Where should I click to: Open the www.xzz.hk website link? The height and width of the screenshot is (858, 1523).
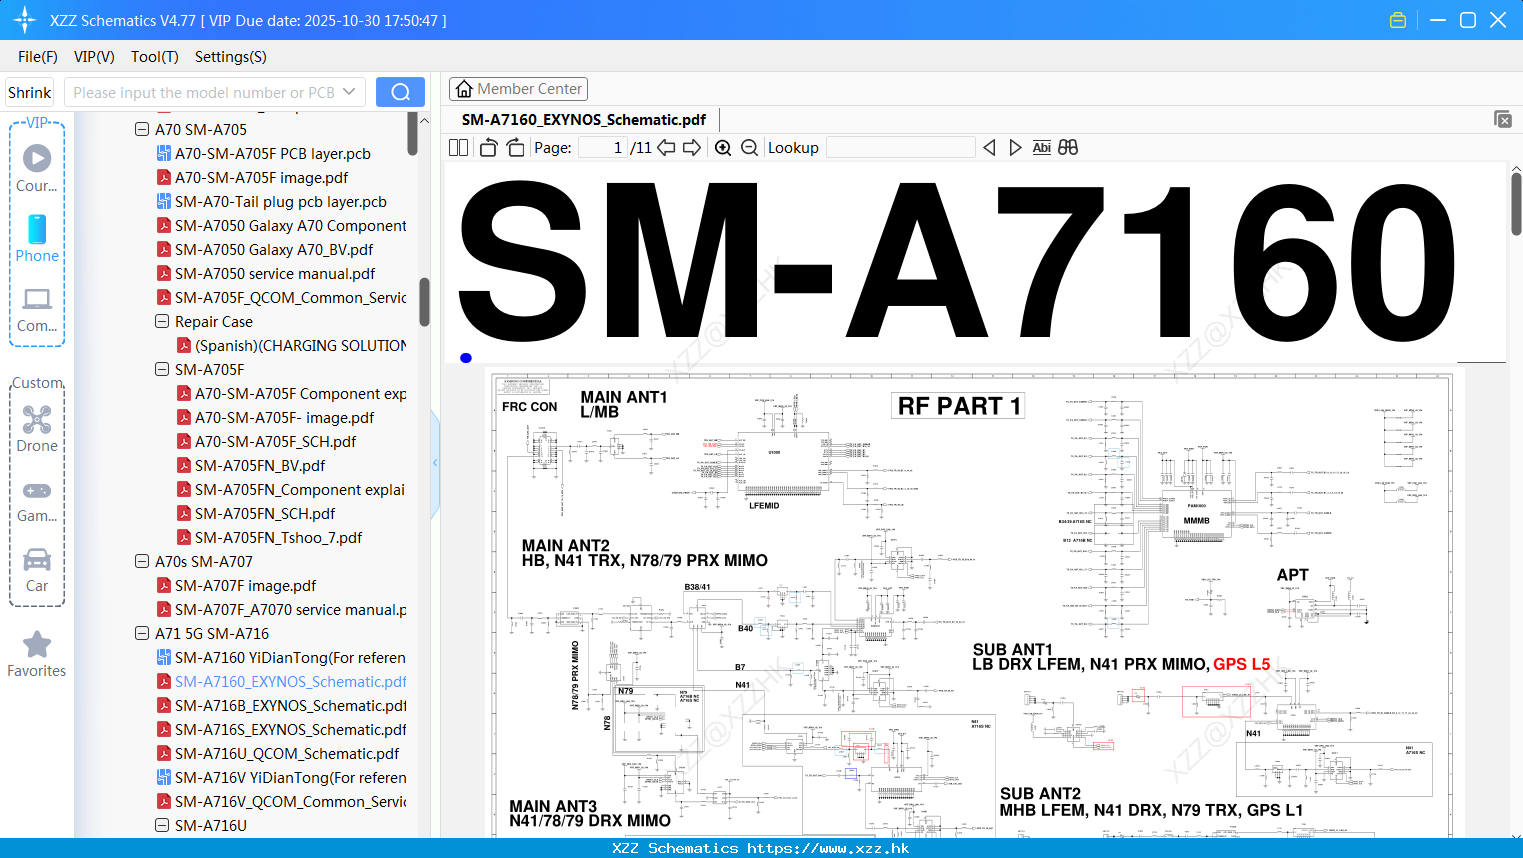828,848
